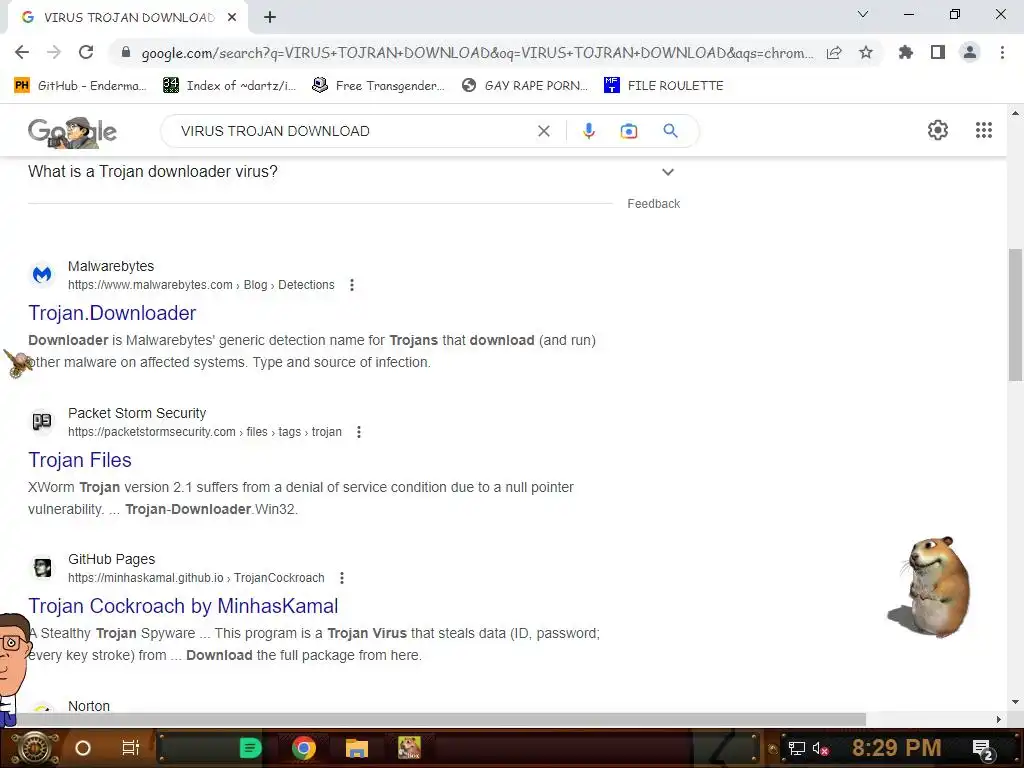Open the Chrome extensions puzzle icon
Screen dimensions: 1024x768
click(x=905, y=52)
